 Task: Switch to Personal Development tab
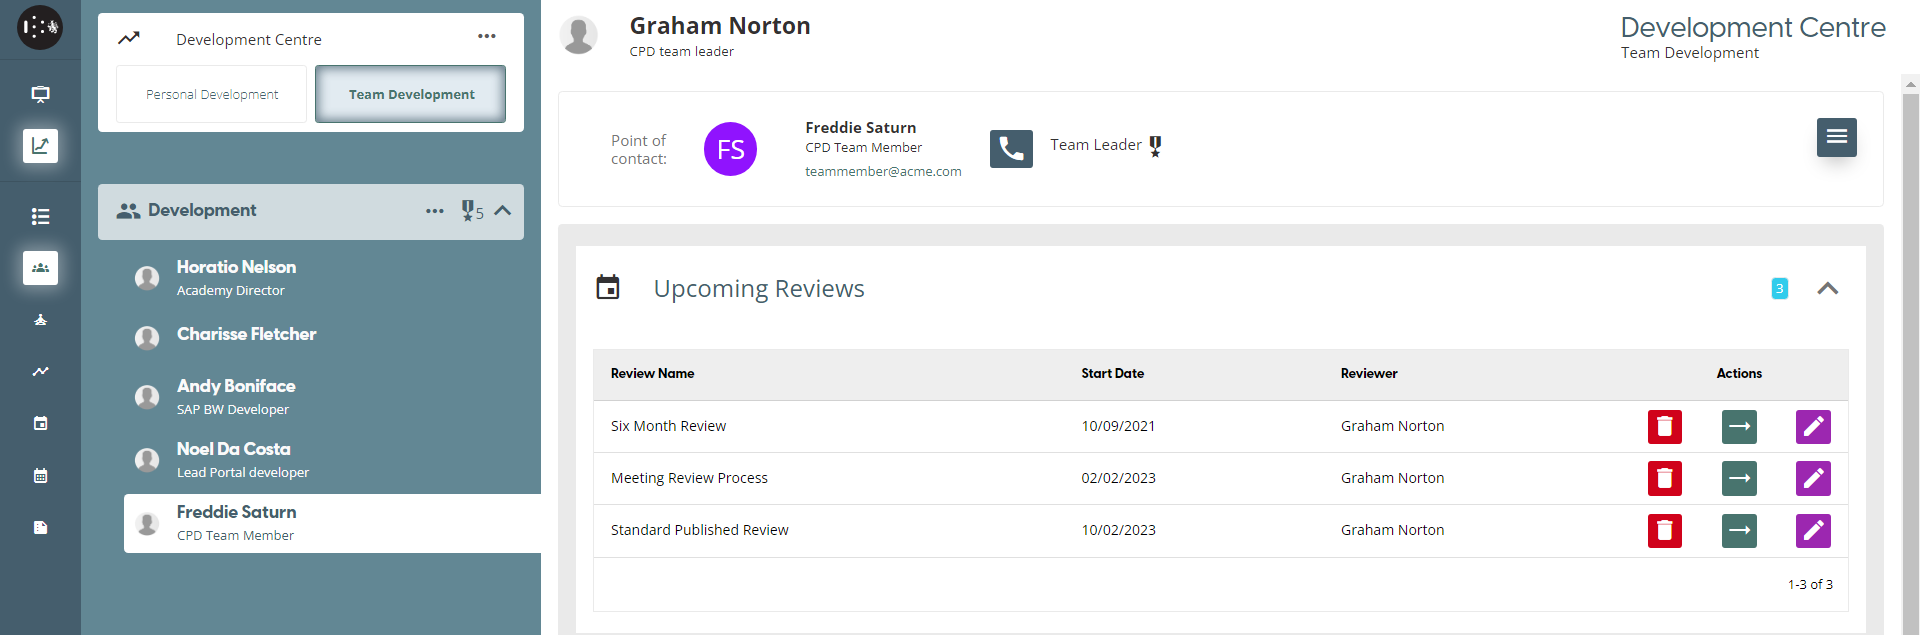pos(212,95)
